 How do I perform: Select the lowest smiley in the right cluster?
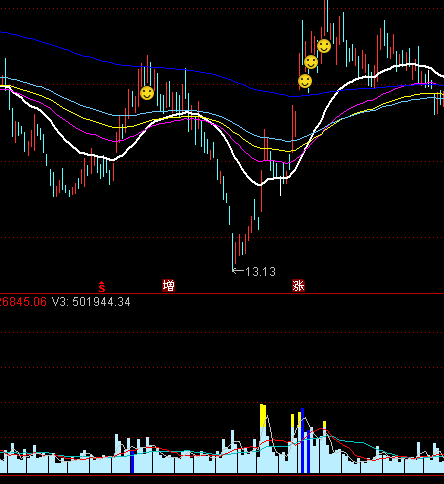305,81
